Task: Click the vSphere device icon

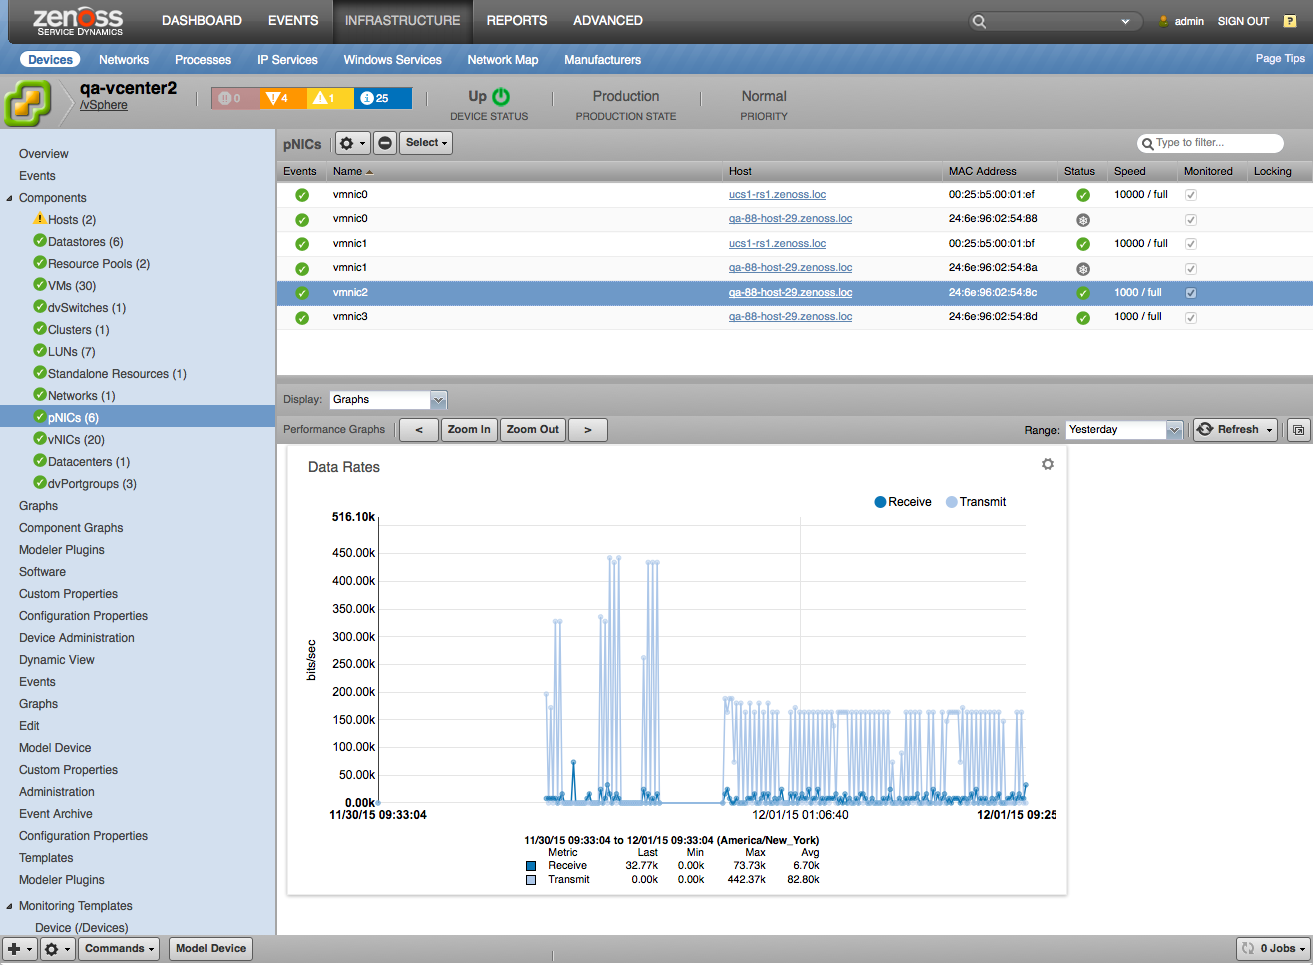Action: click(x=27, y=103)
